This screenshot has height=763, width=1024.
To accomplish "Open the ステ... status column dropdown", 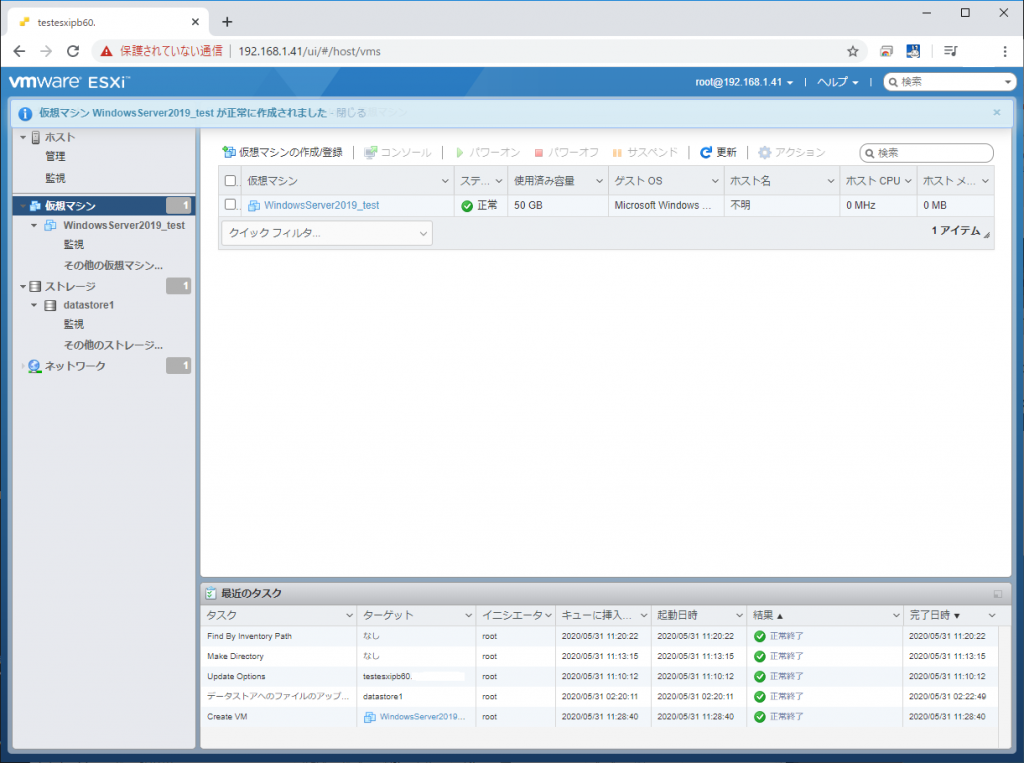I will (x=498, y=181).
